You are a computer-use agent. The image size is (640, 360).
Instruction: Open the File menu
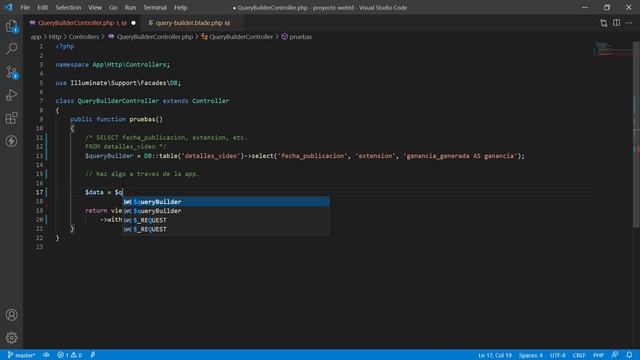click(25, 7)
